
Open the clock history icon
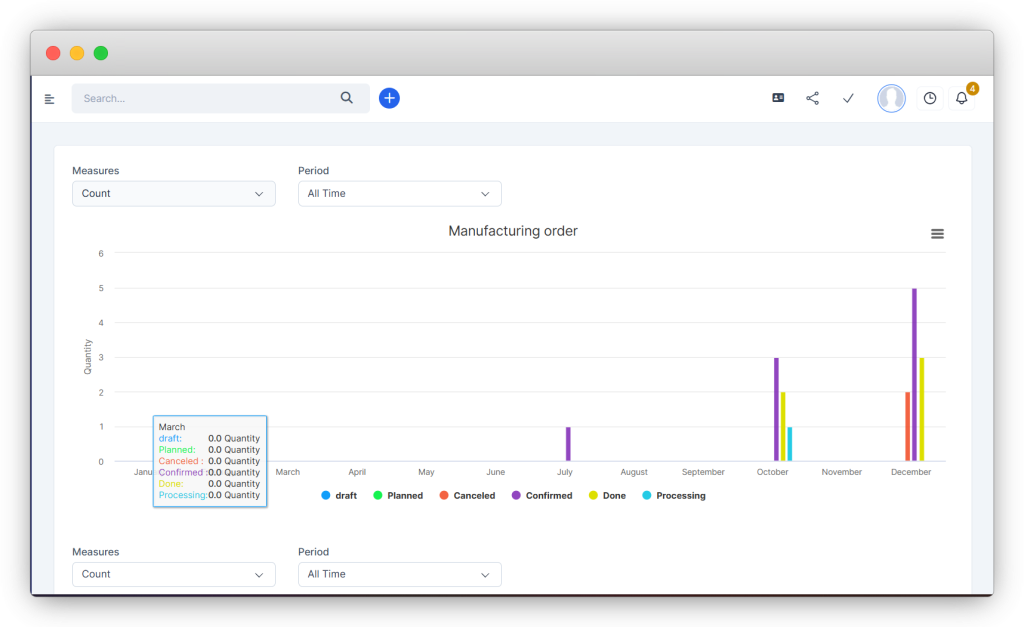tap(930, 98)
